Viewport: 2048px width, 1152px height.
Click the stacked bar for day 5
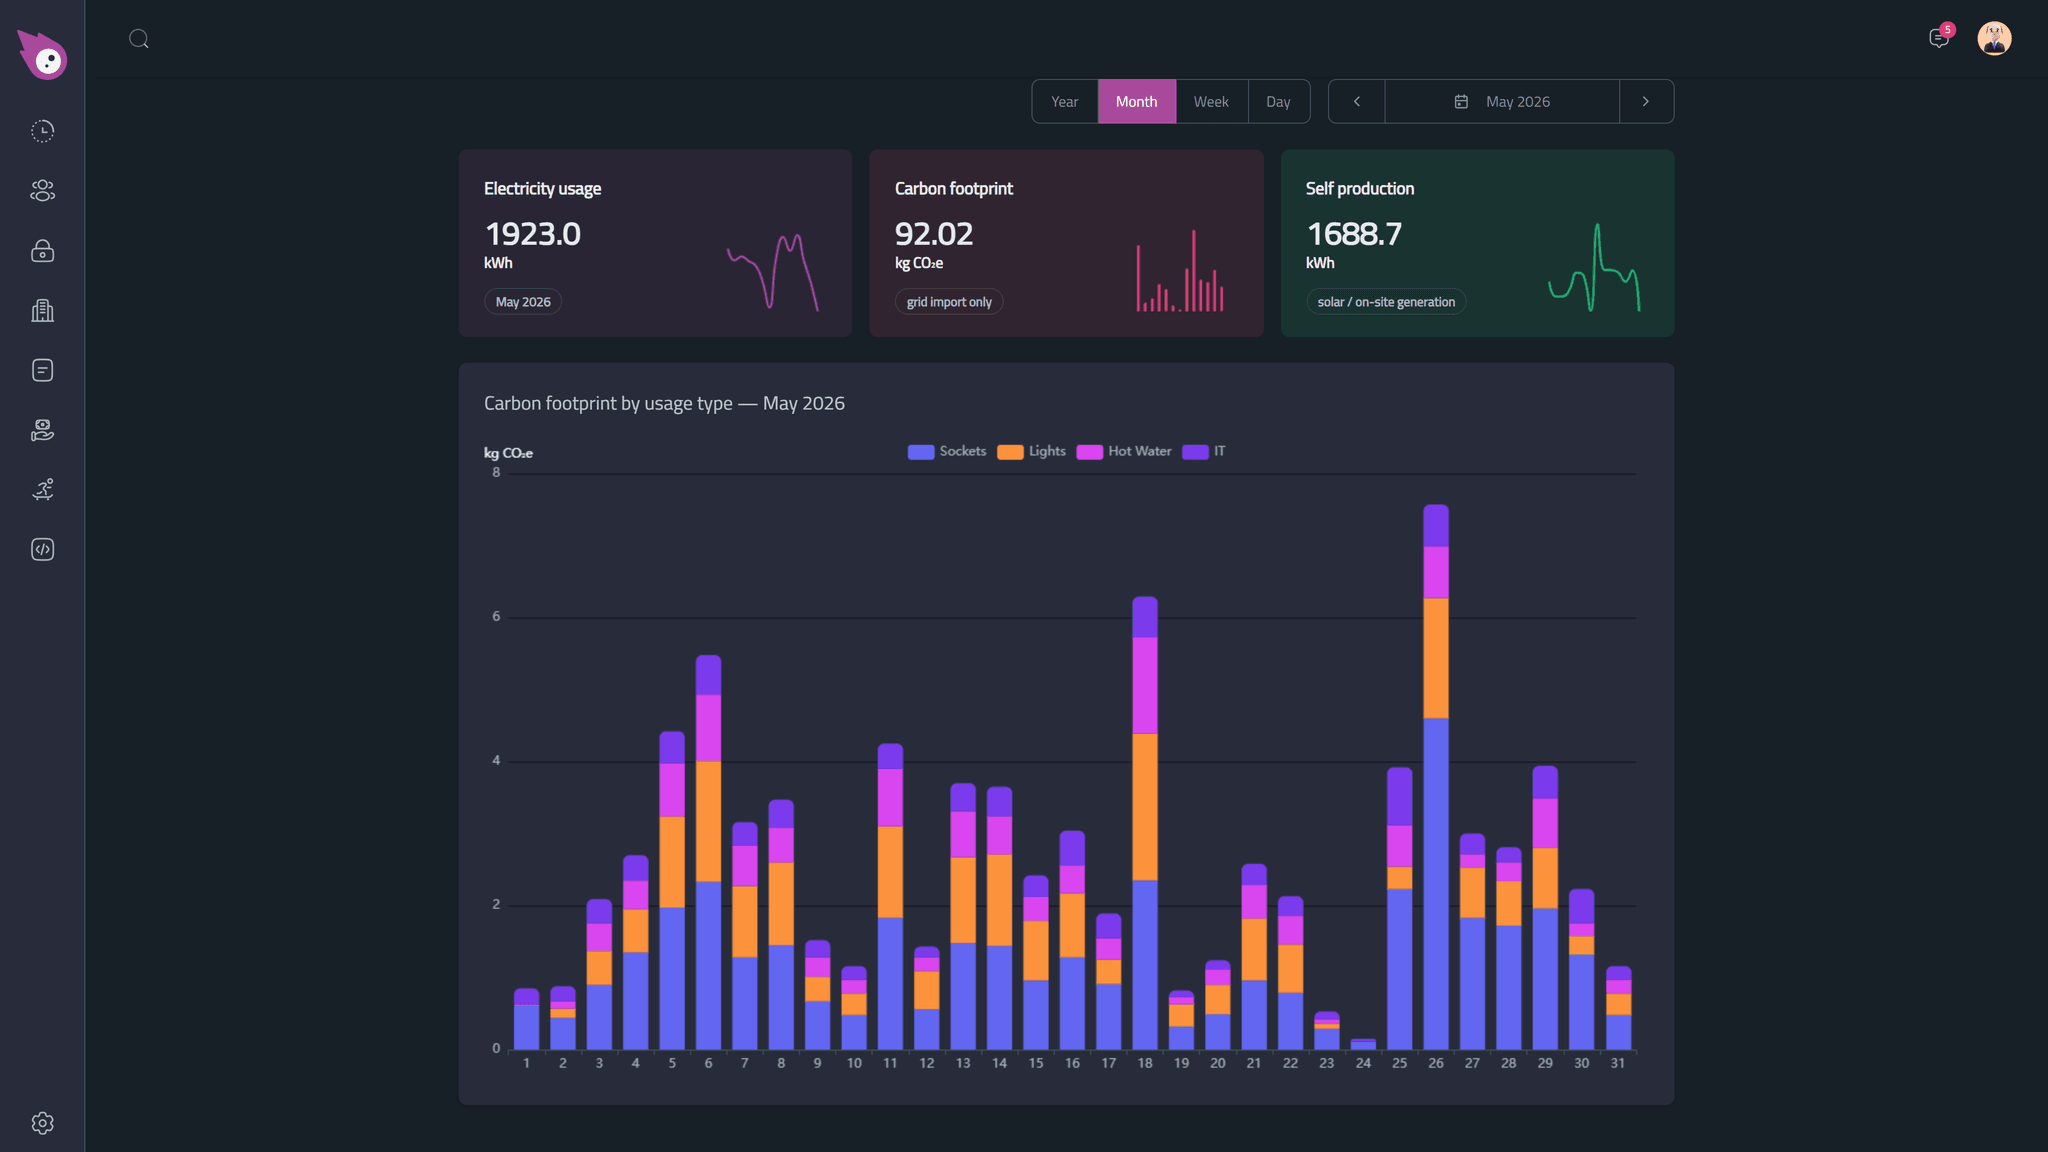tap(672, 890)
